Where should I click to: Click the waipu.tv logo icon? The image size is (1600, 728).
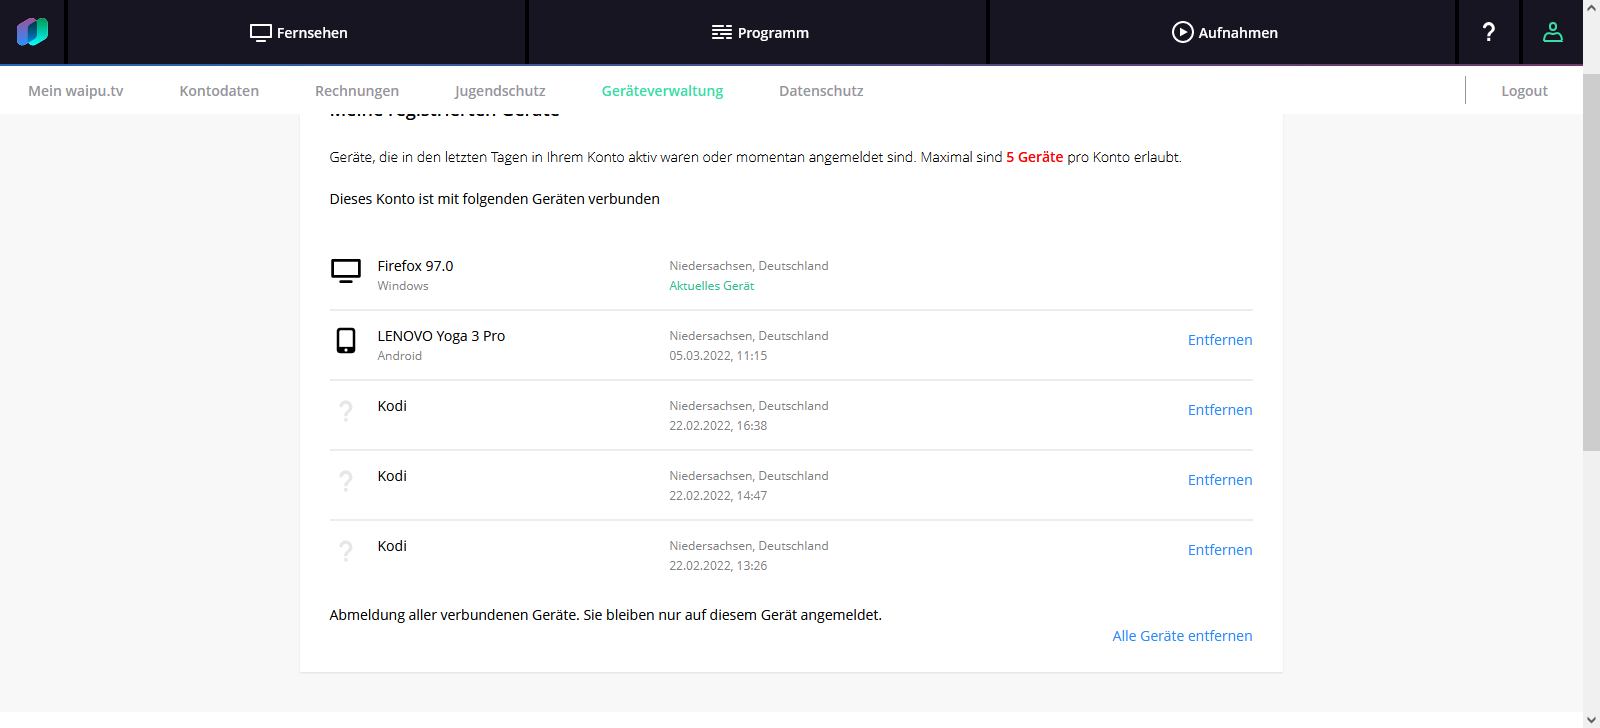pos(32,32)
